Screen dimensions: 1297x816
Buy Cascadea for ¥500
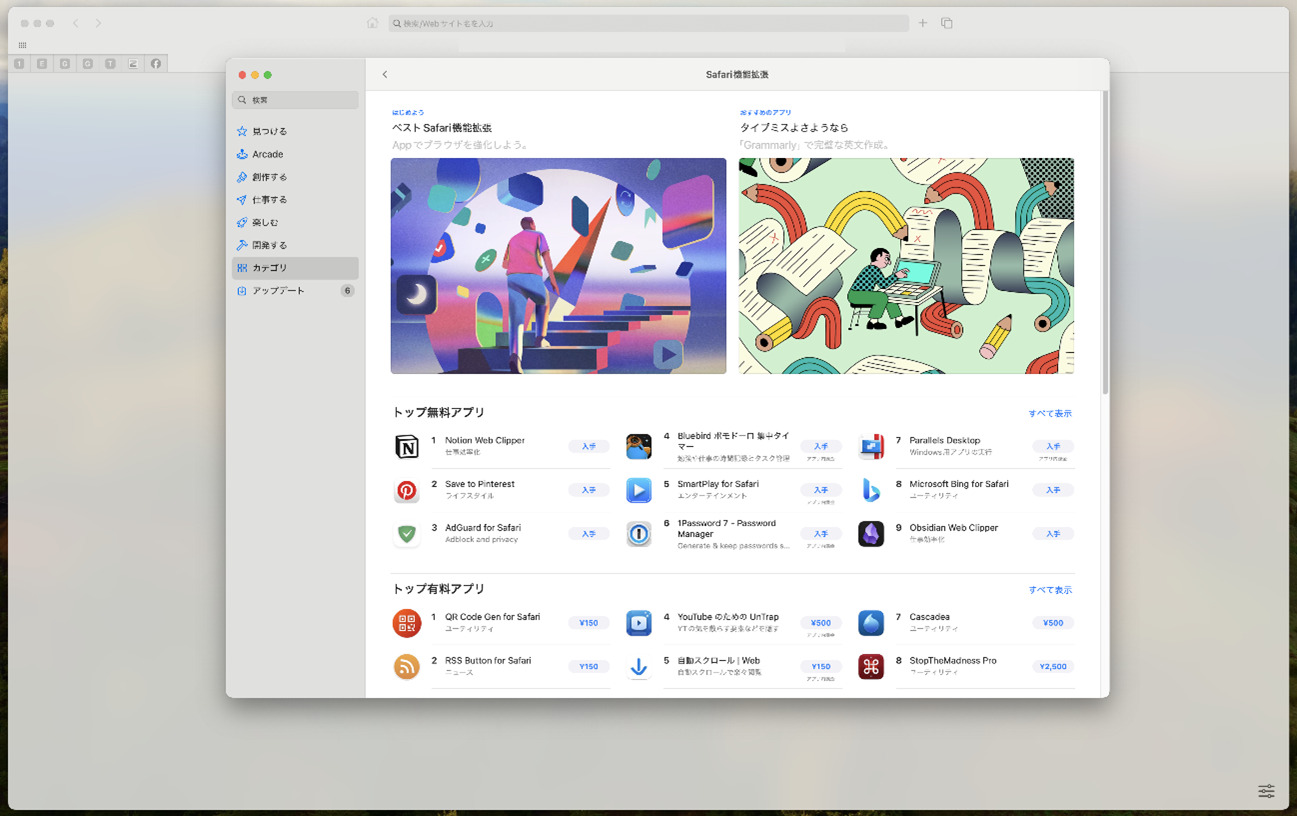[1053, 623]
